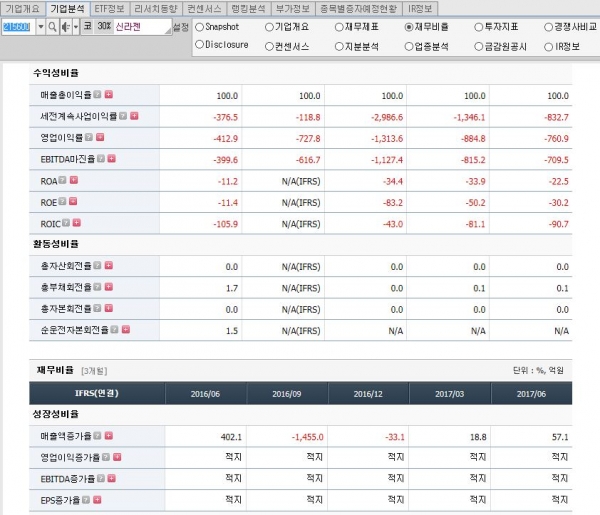Screen dimensions: 600x515
Task: Expand the red plus icon beside ROE
Action: (x=73, y=201)
